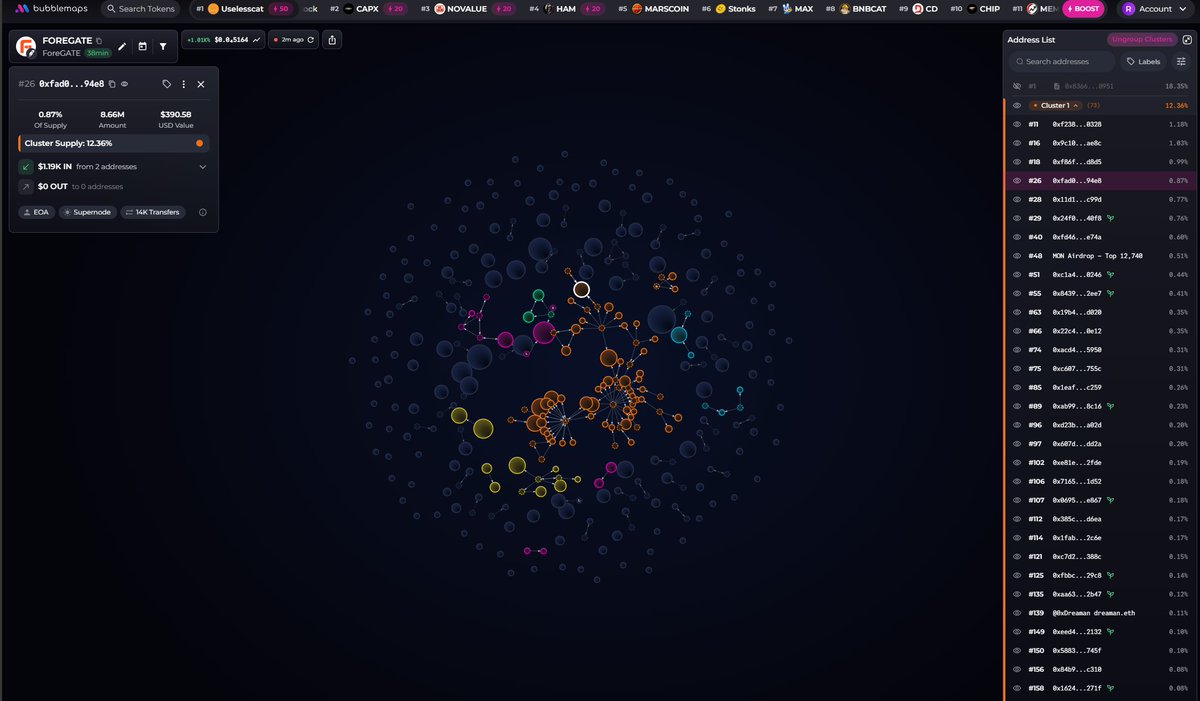Copy address 0xfad0...94e8 in detail panel

pyautogui.click(x=112, y=84)
